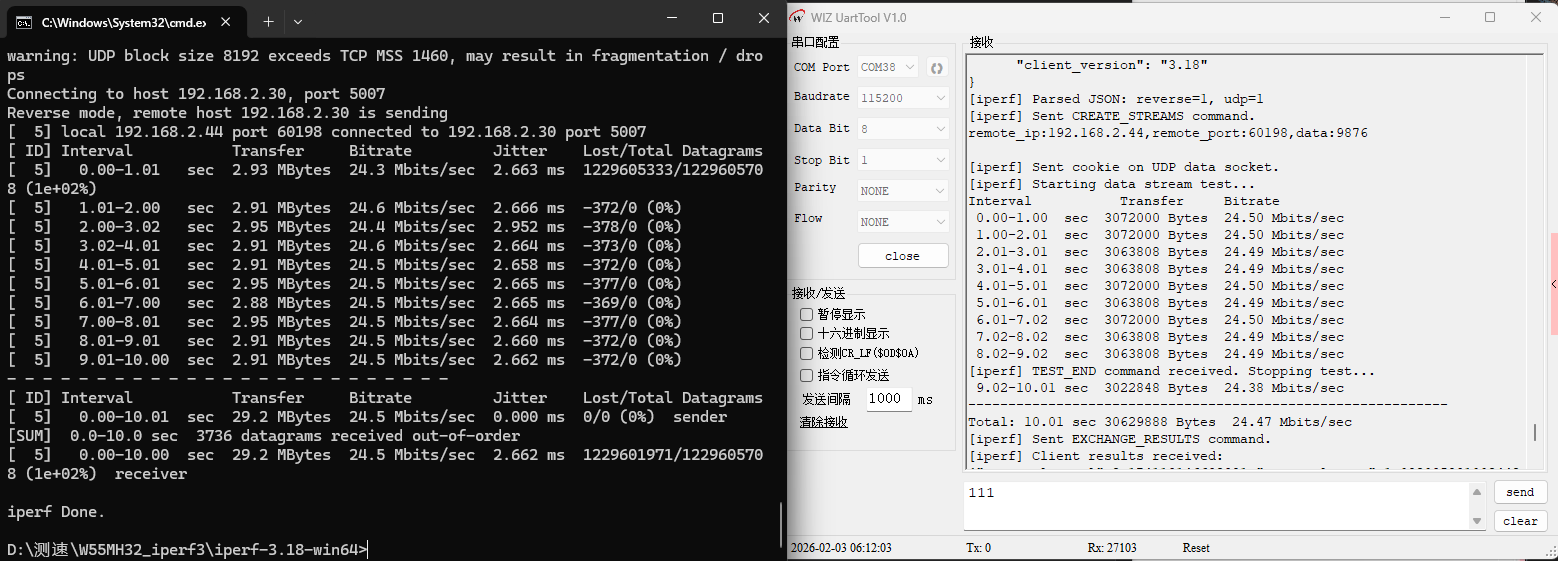Open the COM Port dropdown
This screenshot has height=561, width=1558.
[x=888, y=67]
